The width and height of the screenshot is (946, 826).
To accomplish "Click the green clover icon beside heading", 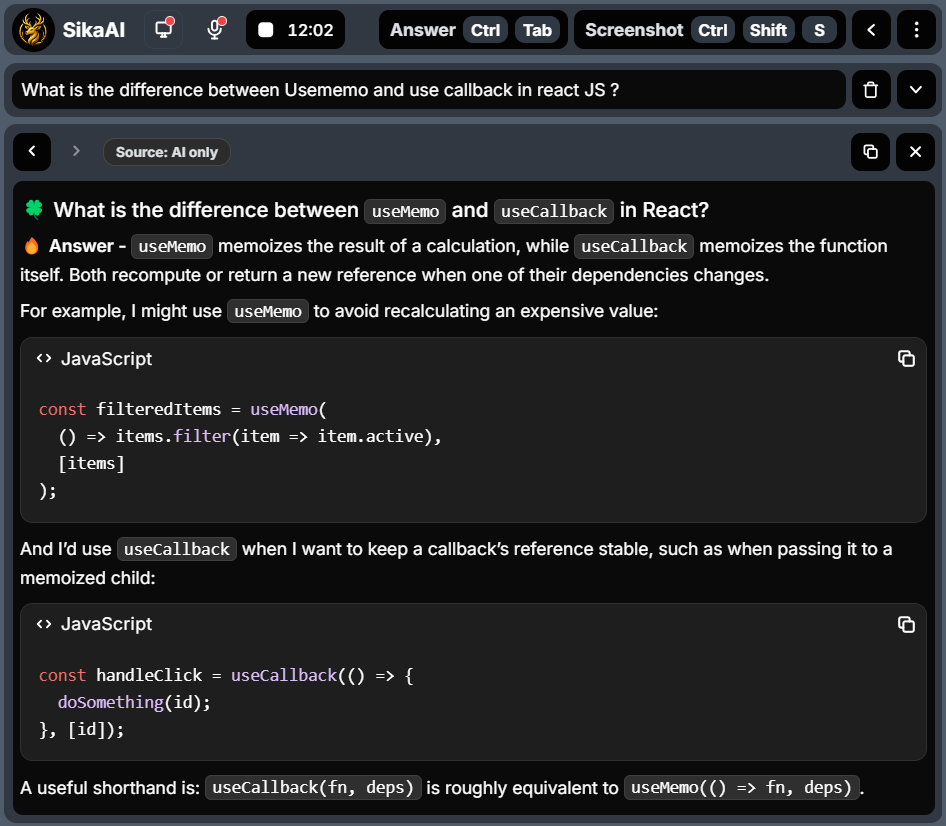I will (34, 209).
